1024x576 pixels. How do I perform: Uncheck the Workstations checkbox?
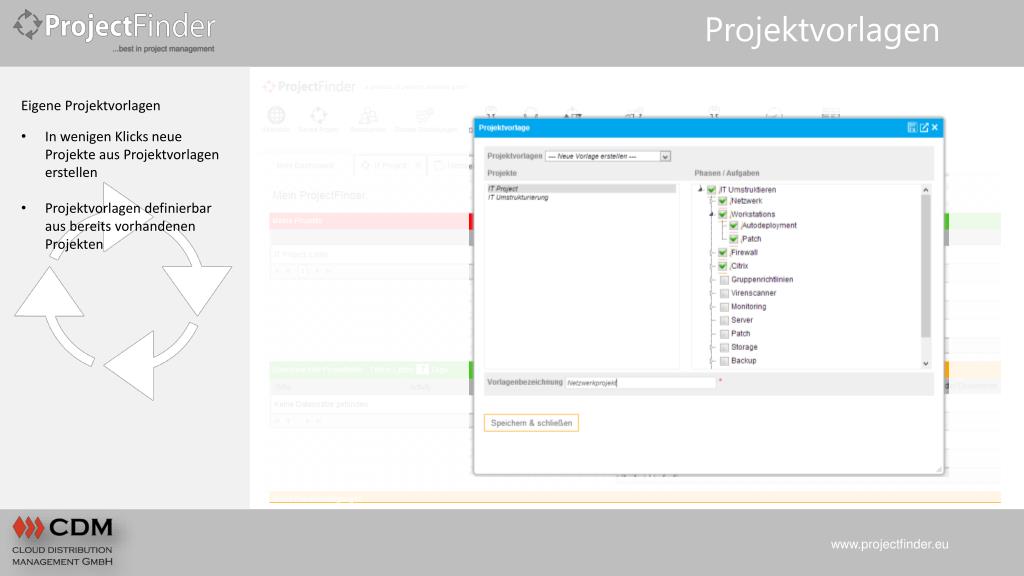point(722,214)
